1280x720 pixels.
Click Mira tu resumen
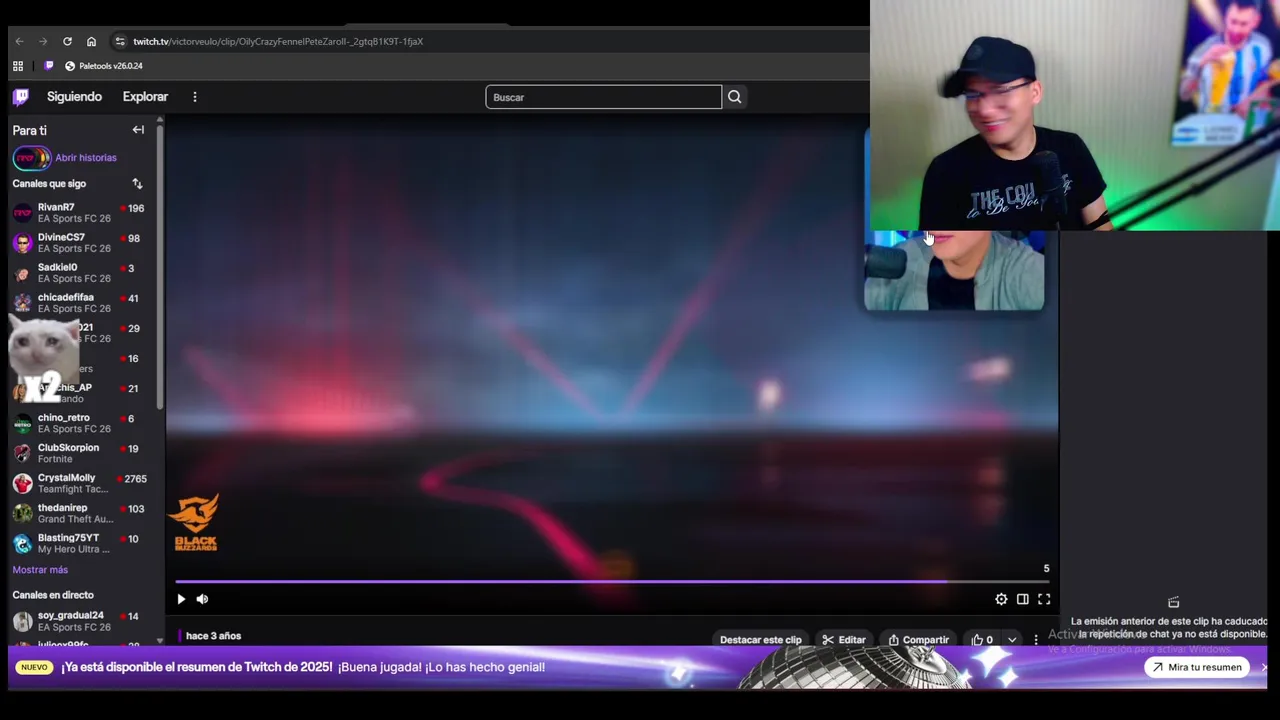click(x=1196, y=667)
